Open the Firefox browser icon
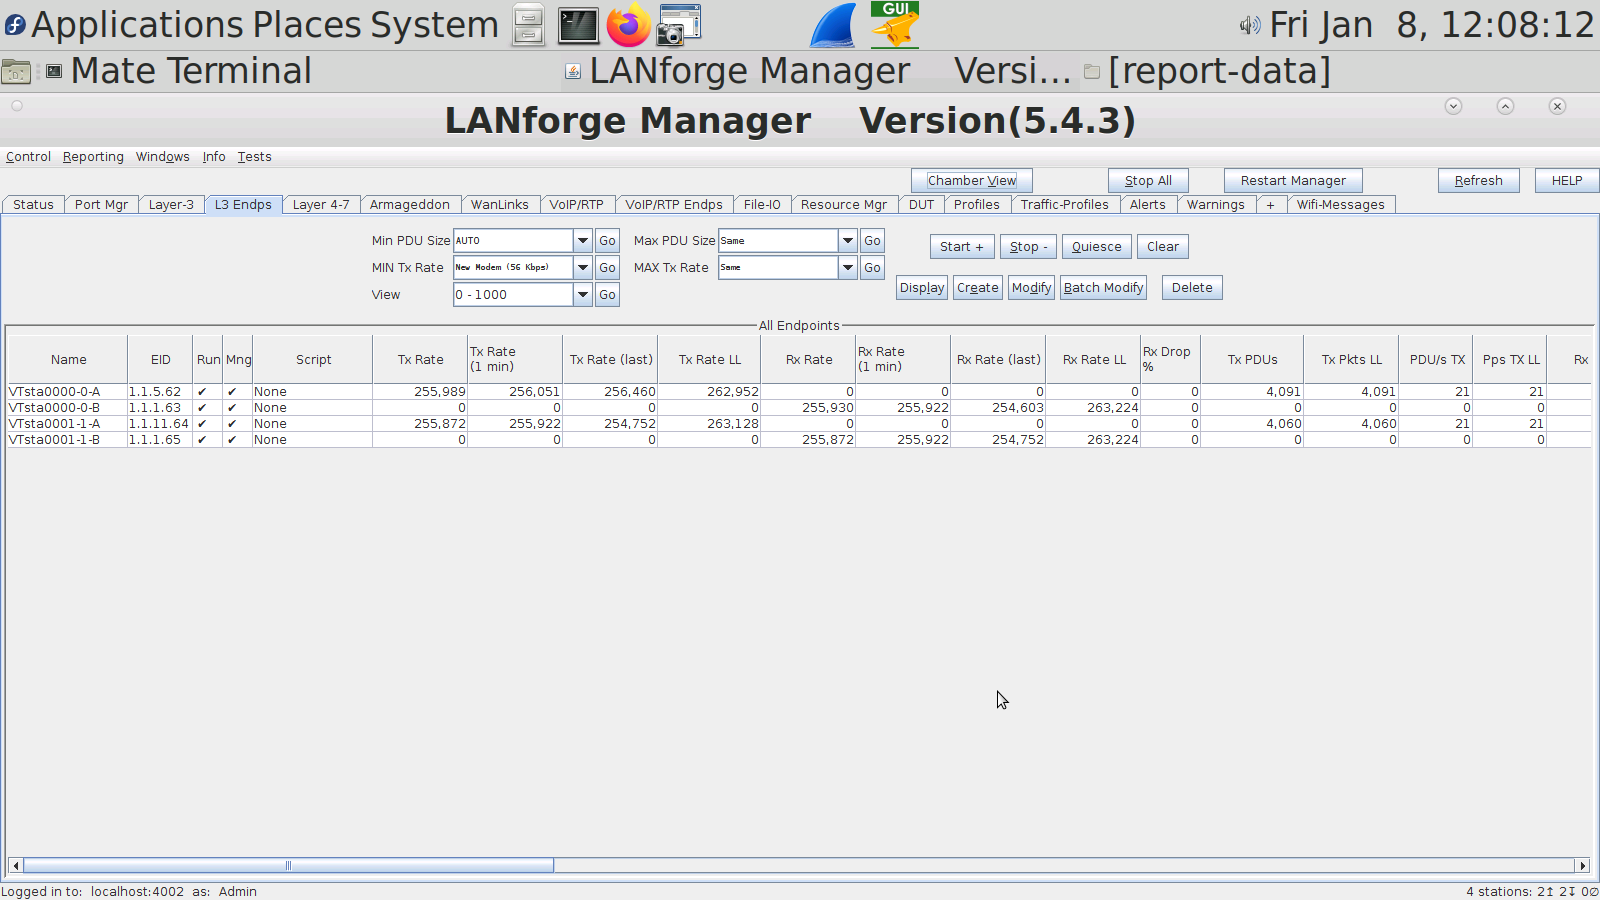 (x=629, y=25)
